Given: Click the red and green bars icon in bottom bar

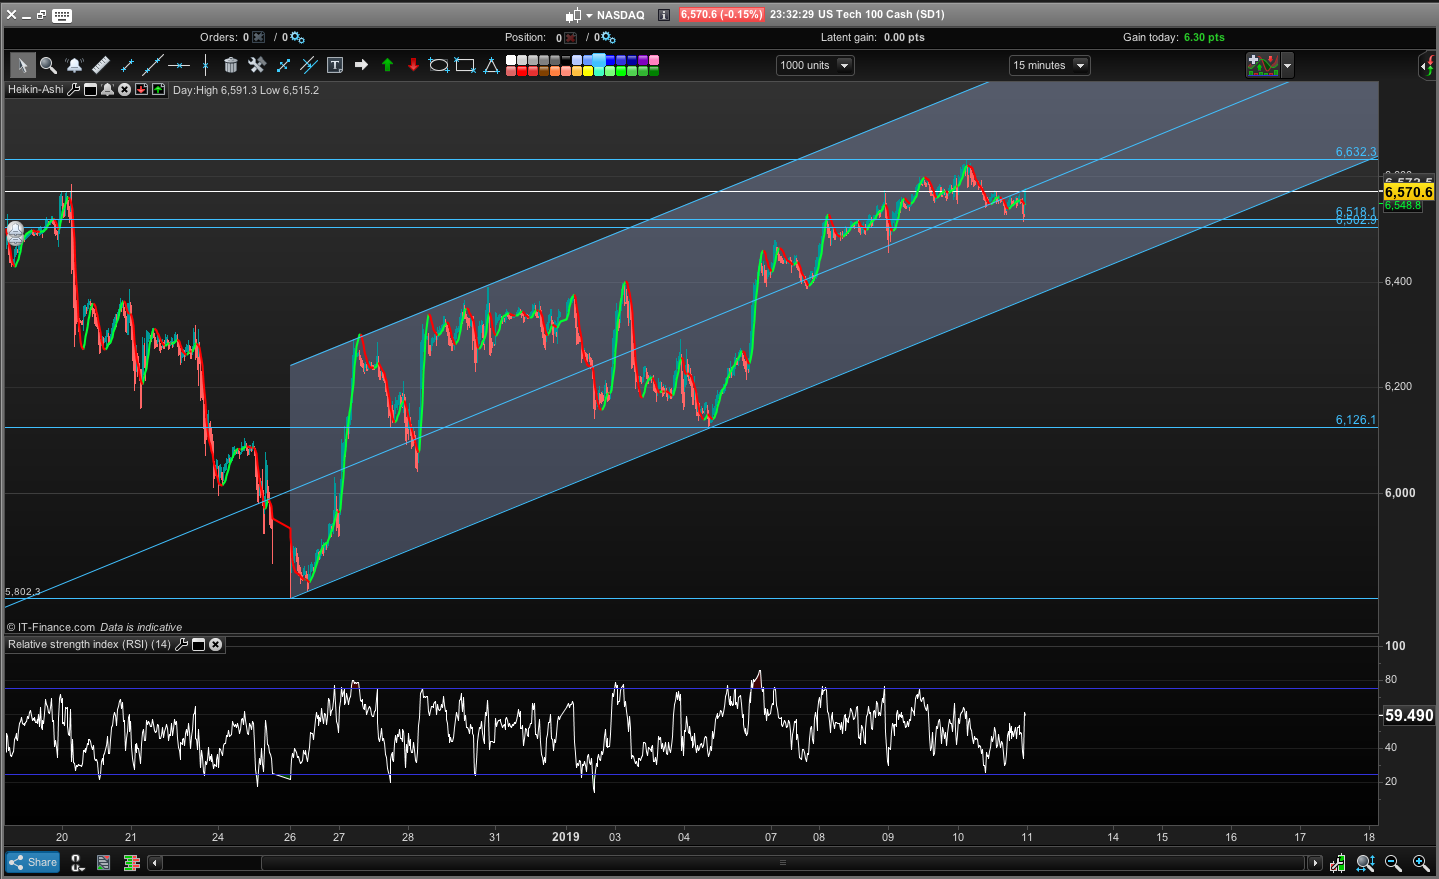Looking at the screenshot, I should pyautogui.click(x=131, y=862).
